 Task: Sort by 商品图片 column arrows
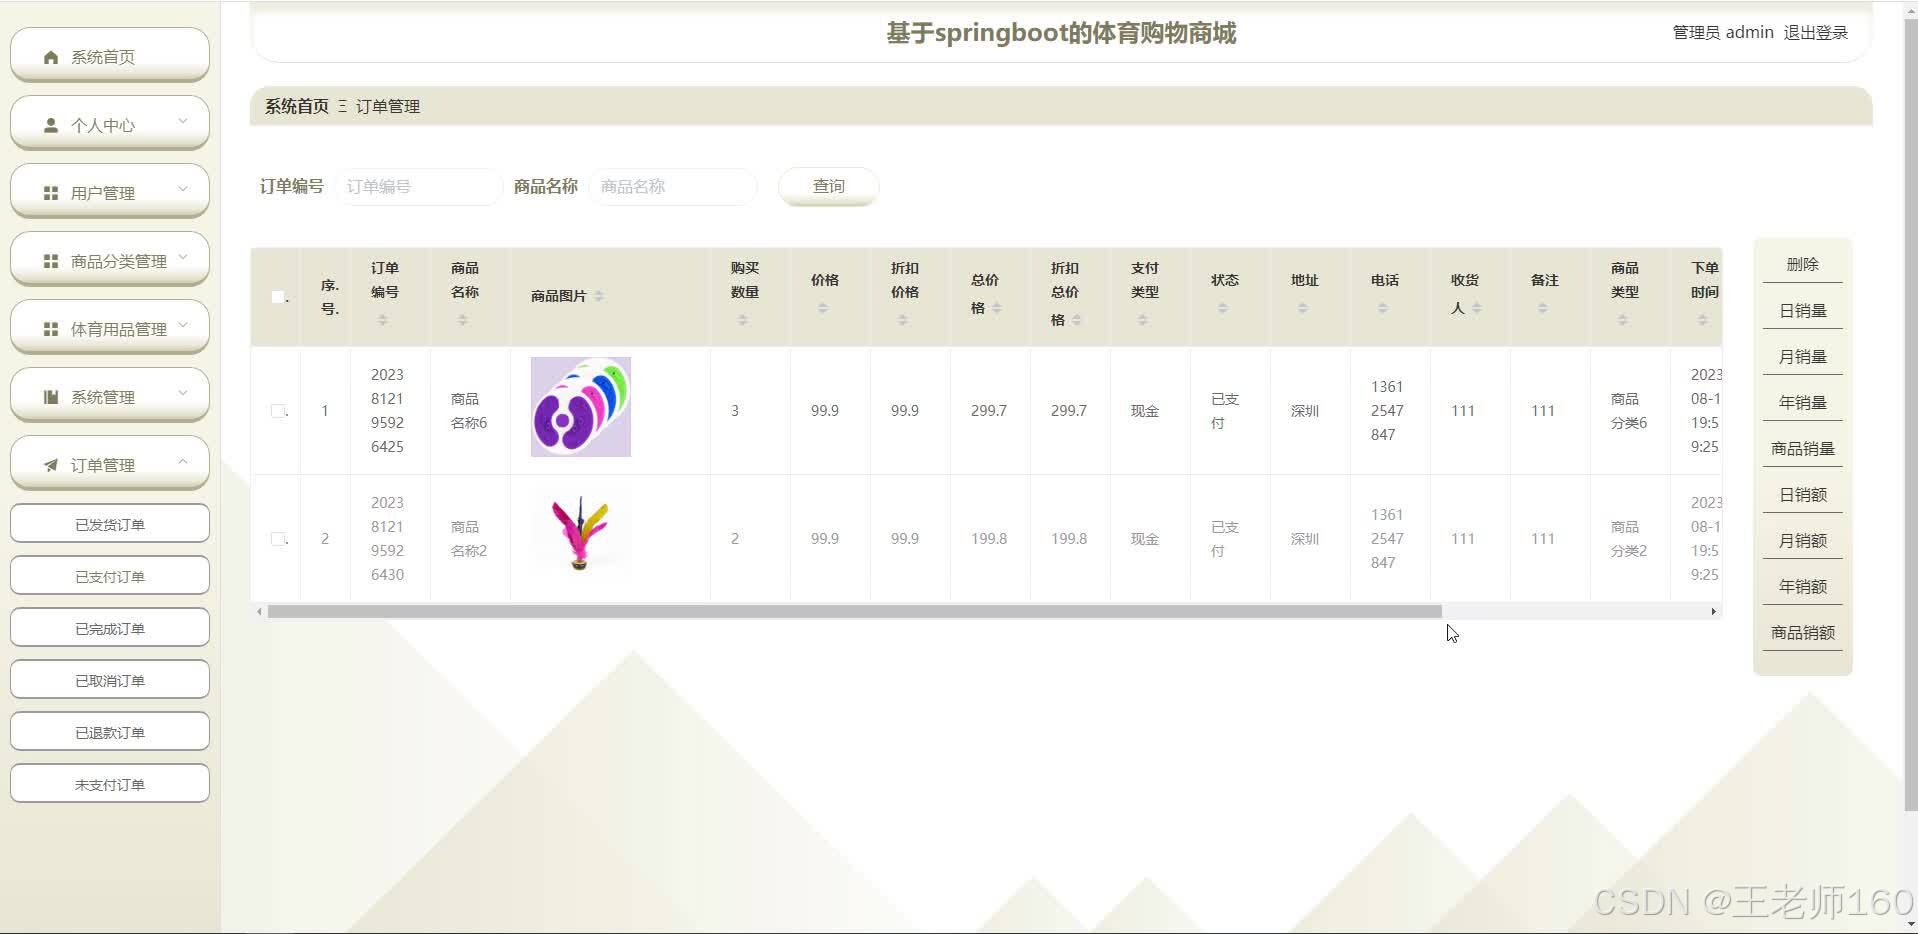click(x=598, y=296)
